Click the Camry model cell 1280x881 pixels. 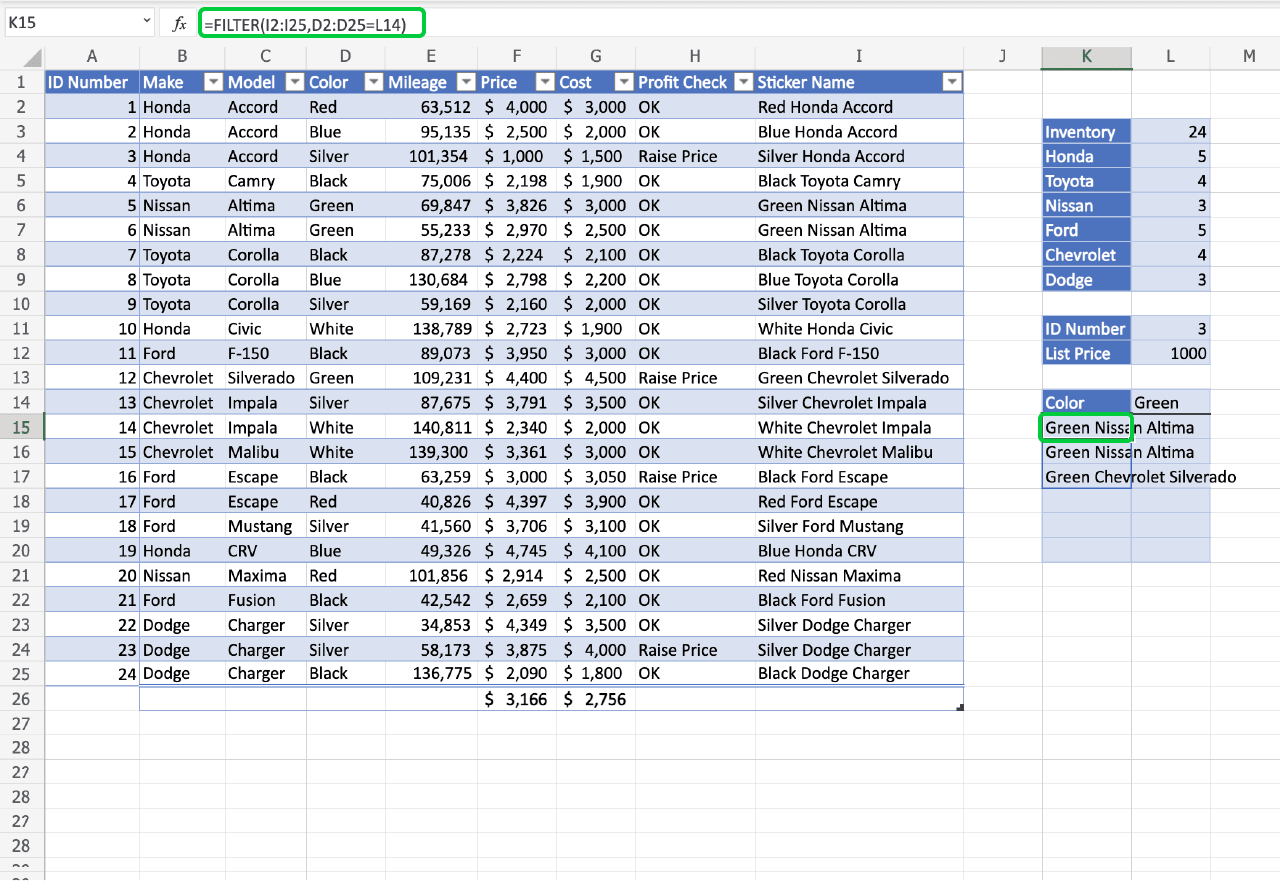point(265,181)
